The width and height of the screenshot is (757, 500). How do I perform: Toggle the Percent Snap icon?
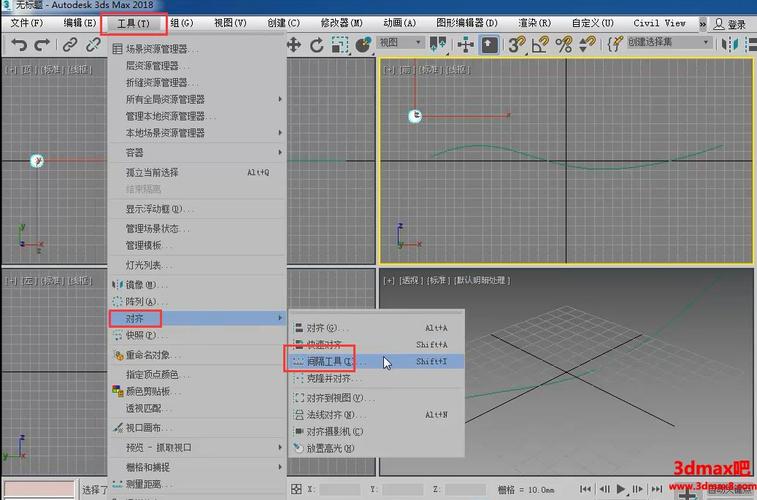click(x=563, y=45)
